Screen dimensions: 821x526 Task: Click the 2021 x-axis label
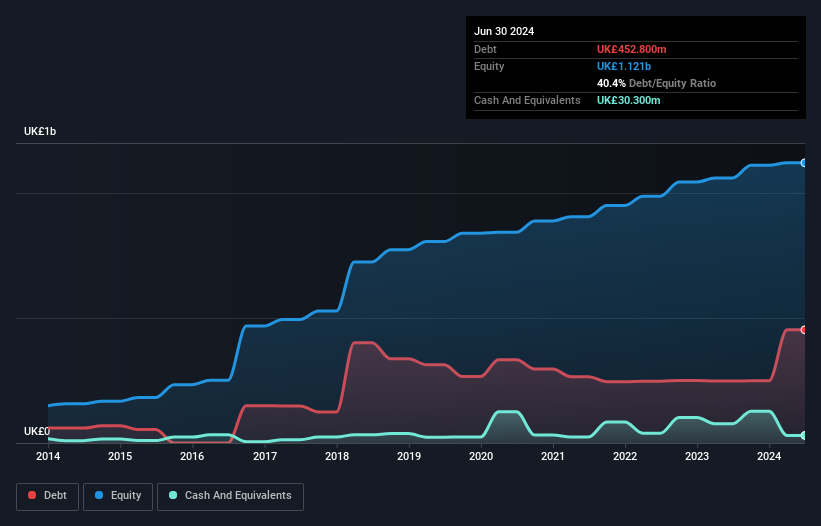(x=553, y=456)
